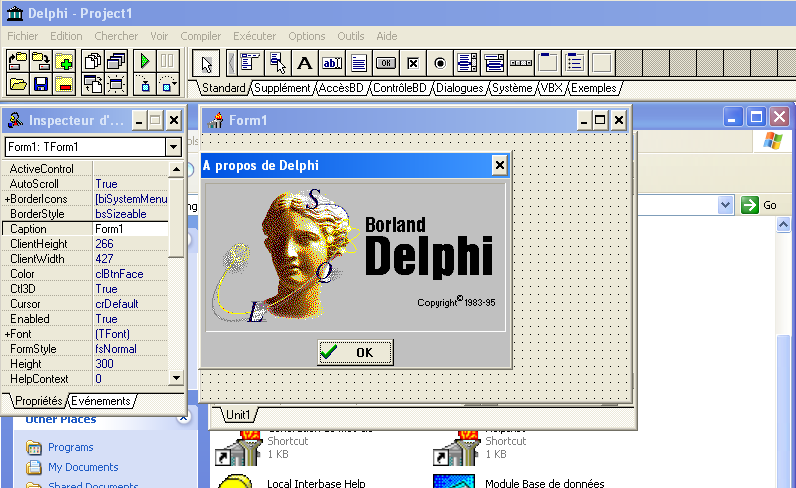This screenshot has height=488, width=796.
Task: Click the green Run arrow button
Action: tap(145, 61)
